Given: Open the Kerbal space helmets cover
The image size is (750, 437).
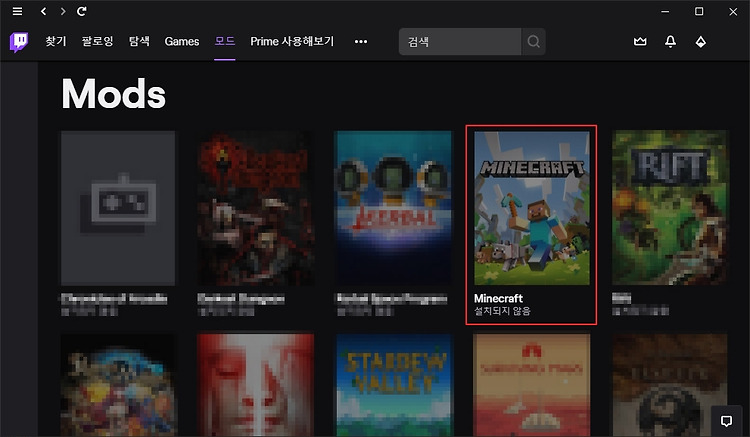Looking at the screenshot, I should click(x=393, y=208).
